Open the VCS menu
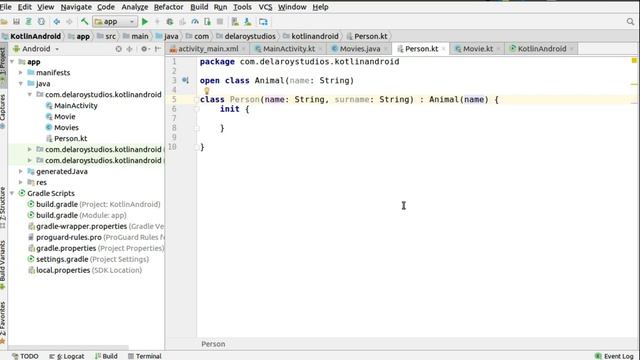The width and height of the screenshot is (640, 360). point(265,7)
